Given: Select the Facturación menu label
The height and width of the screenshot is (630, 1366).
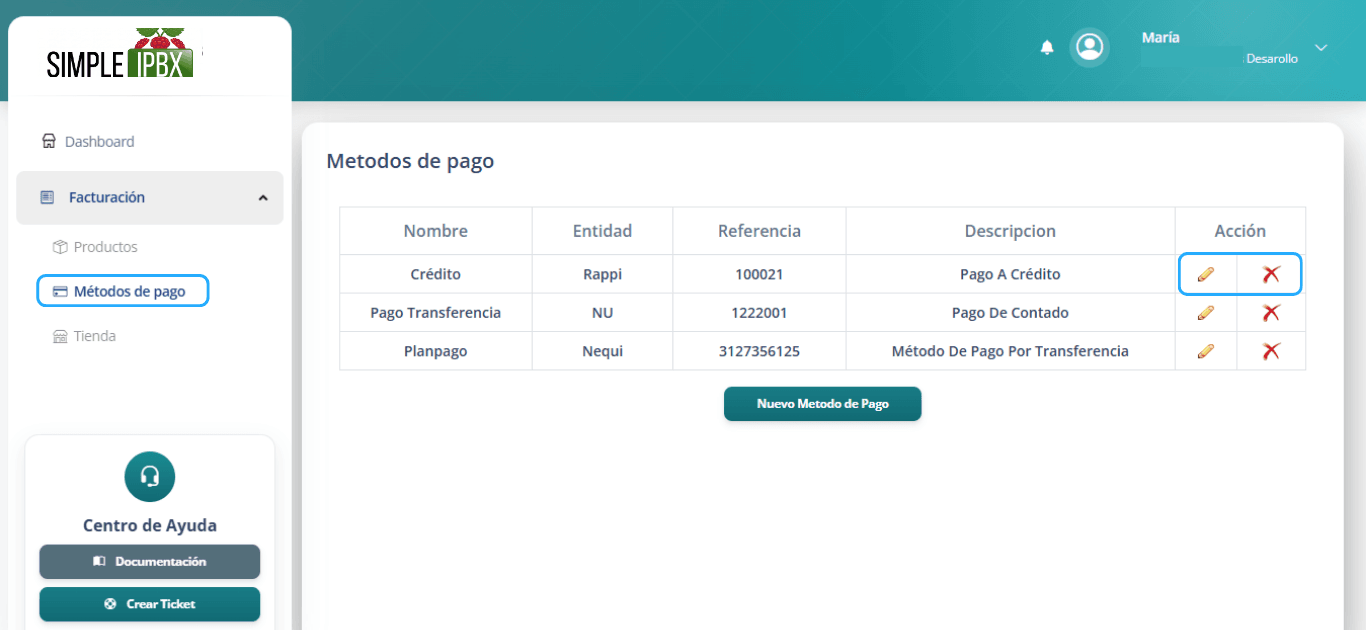Looking at the screenshot, I should (x=107, y=198).
